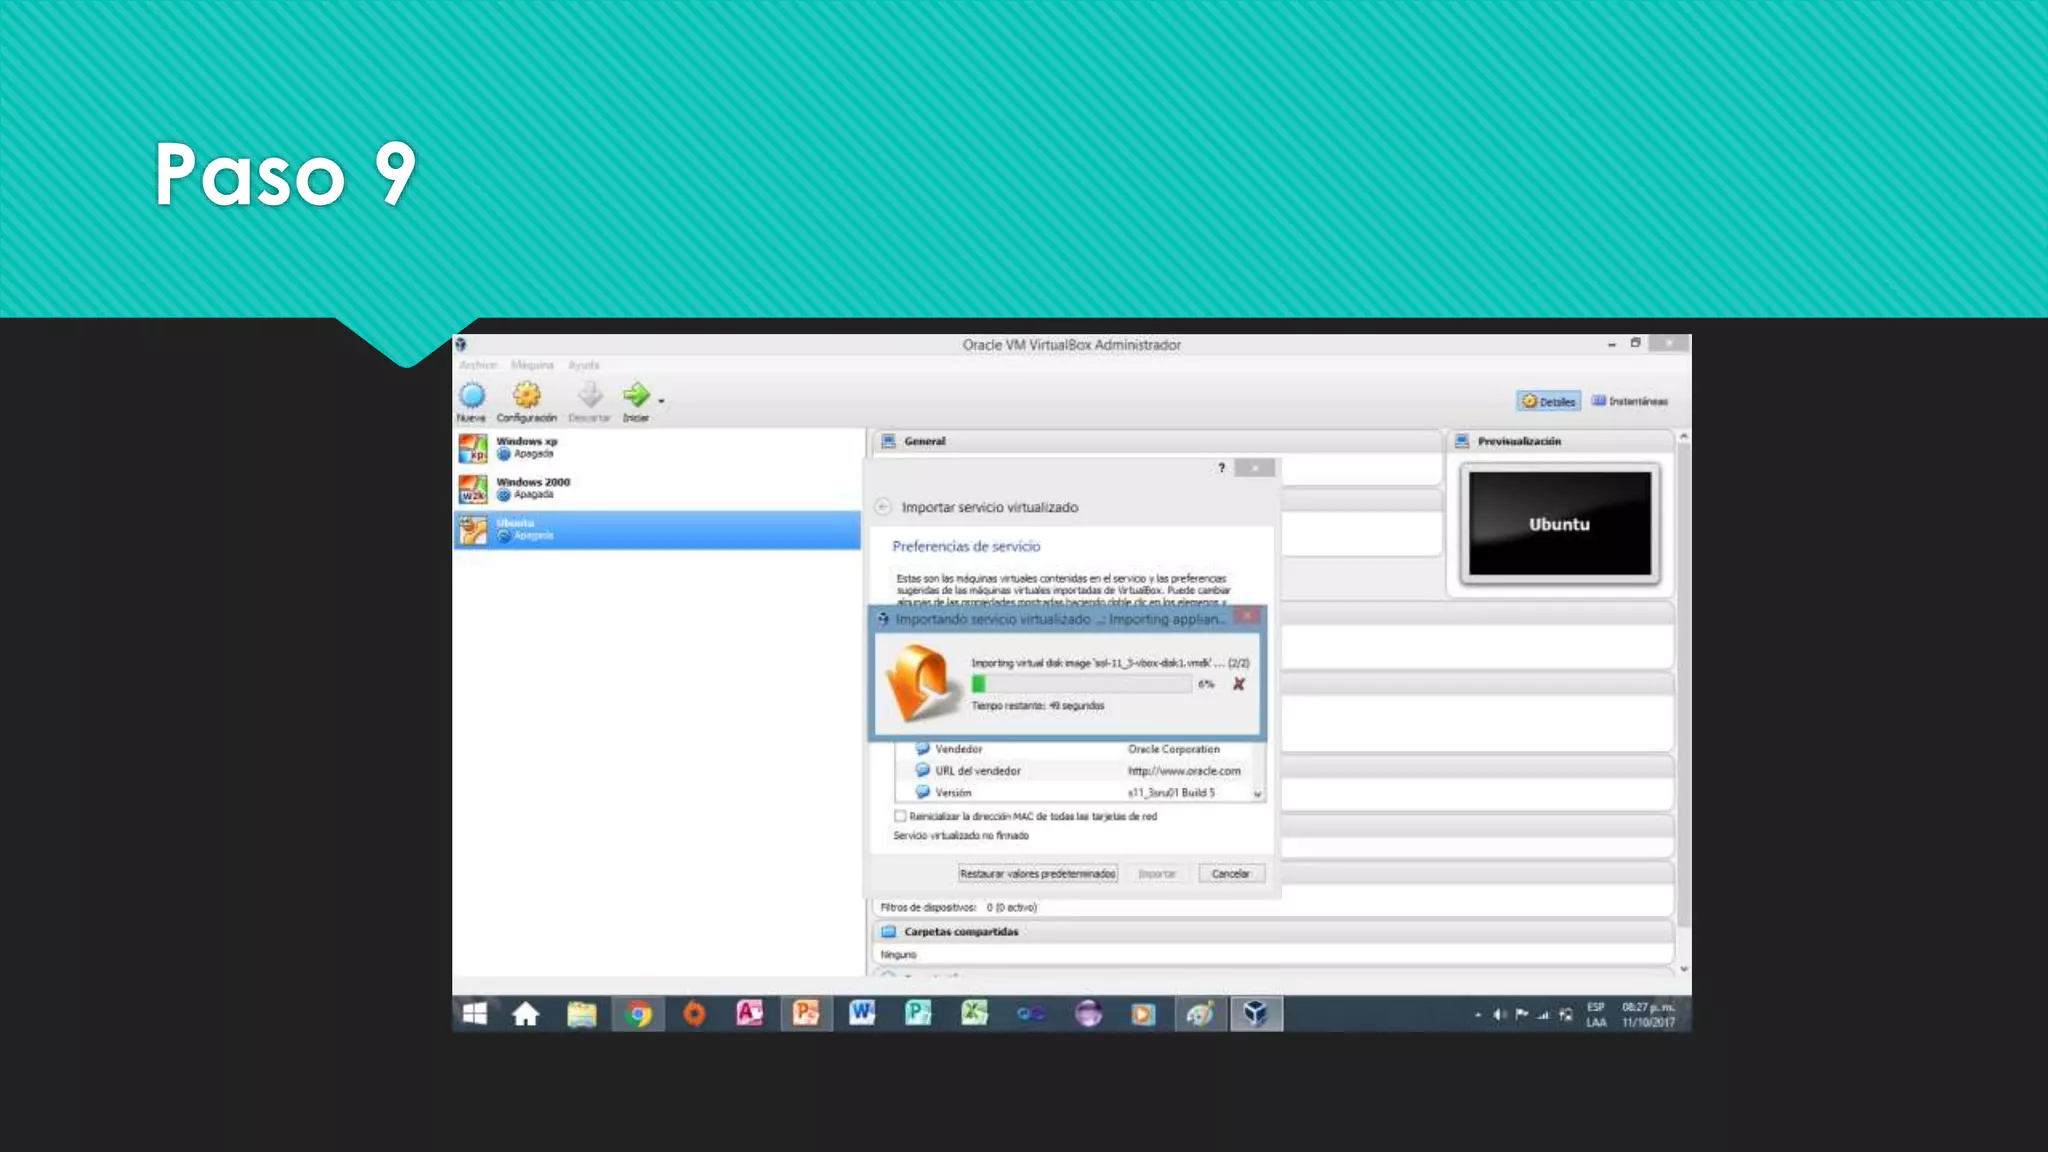Open the Archivo menu
2048x1152 pixels.
click(x=477, y=365)
